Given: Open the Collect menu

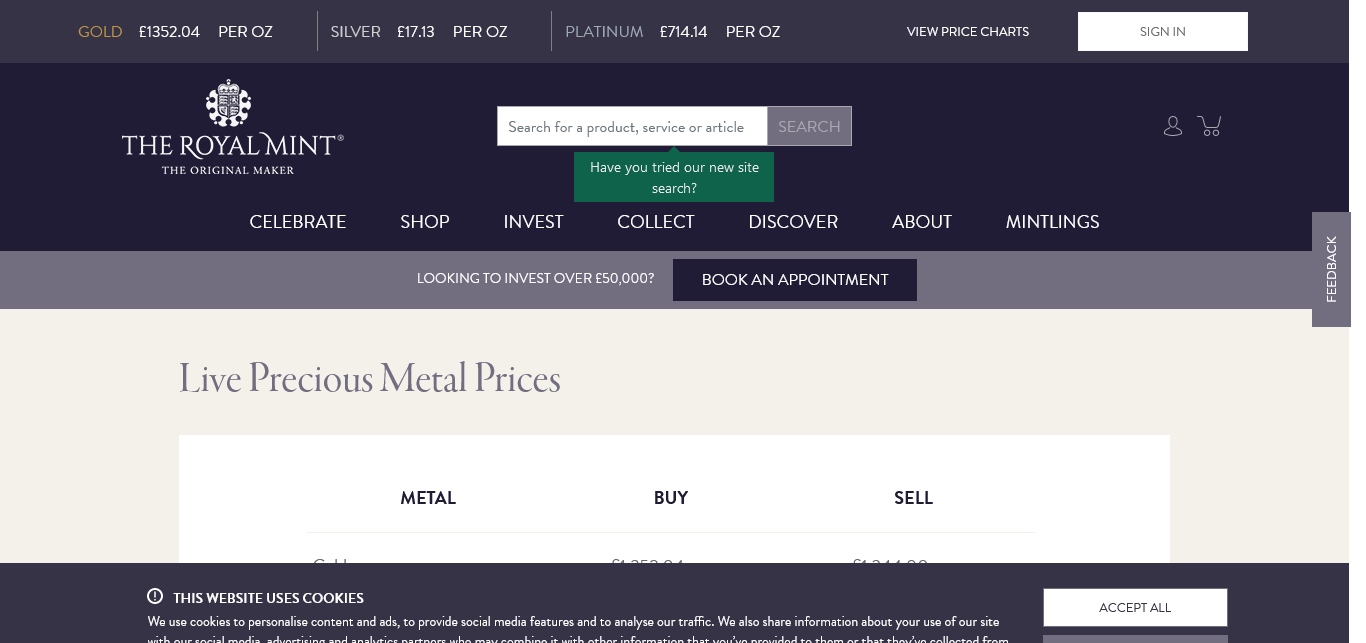Looking at the screenshot, I should coord(656,222).
